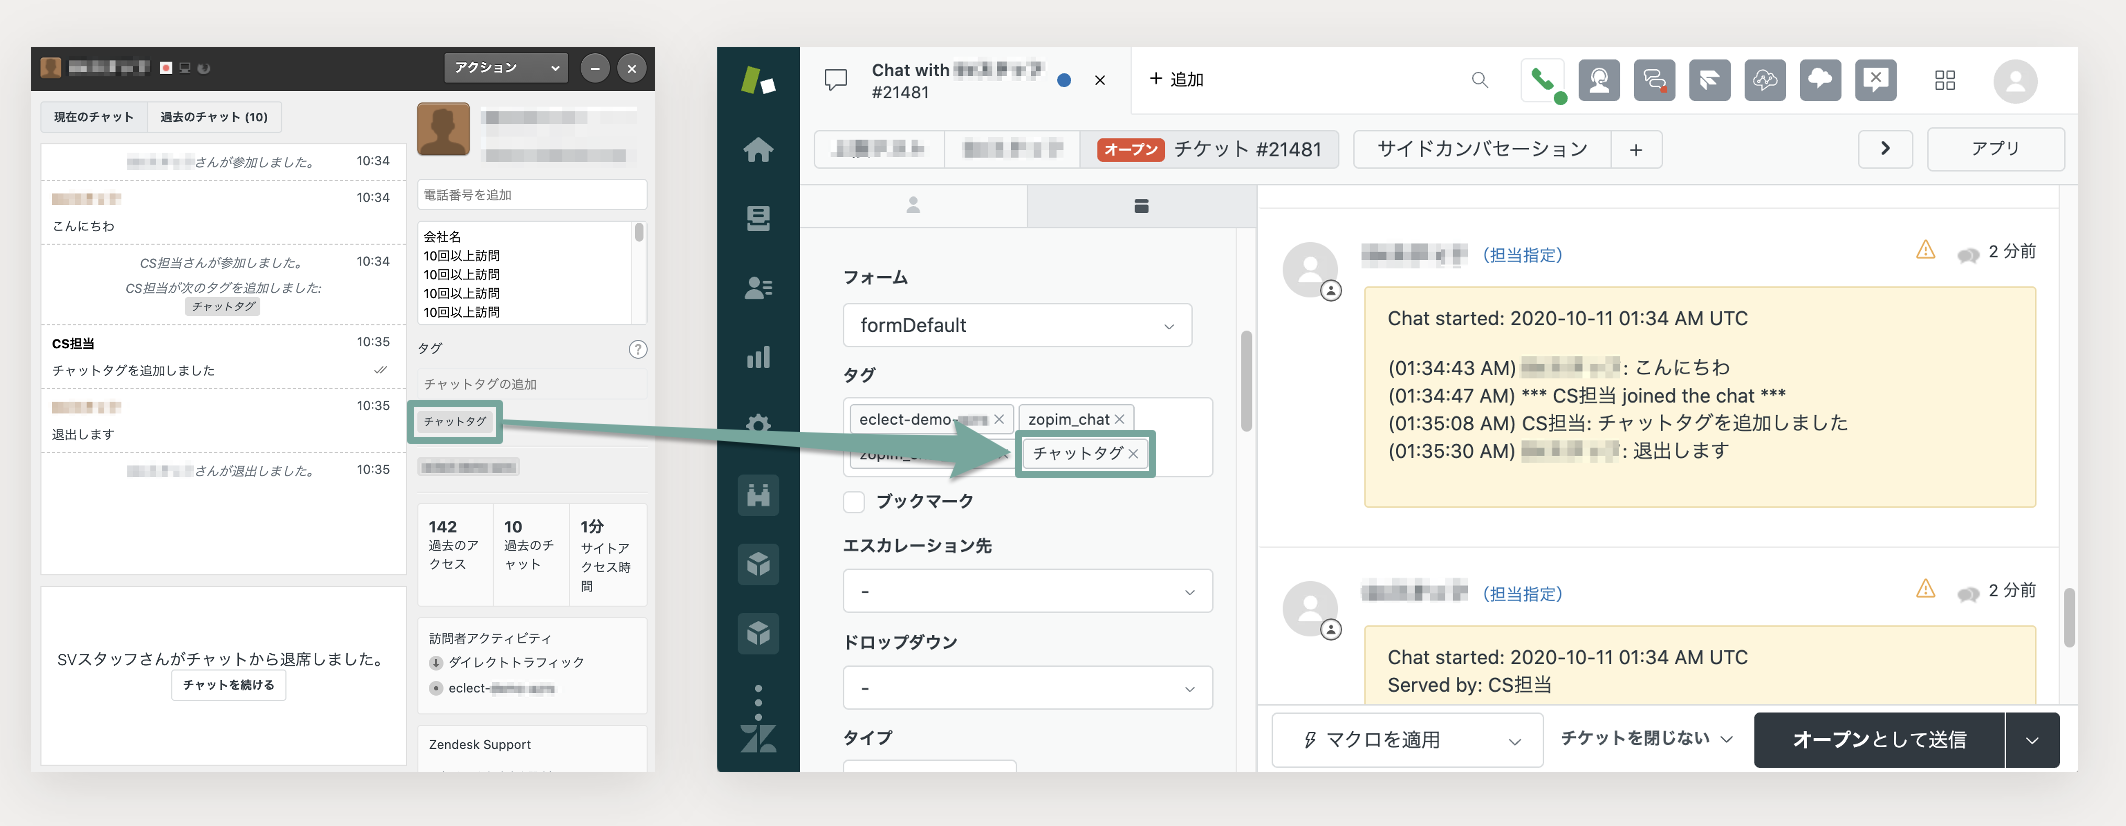The image size is (2126, 826).
Task: Expand the right chevron panel button
Action: [1885, 149]
